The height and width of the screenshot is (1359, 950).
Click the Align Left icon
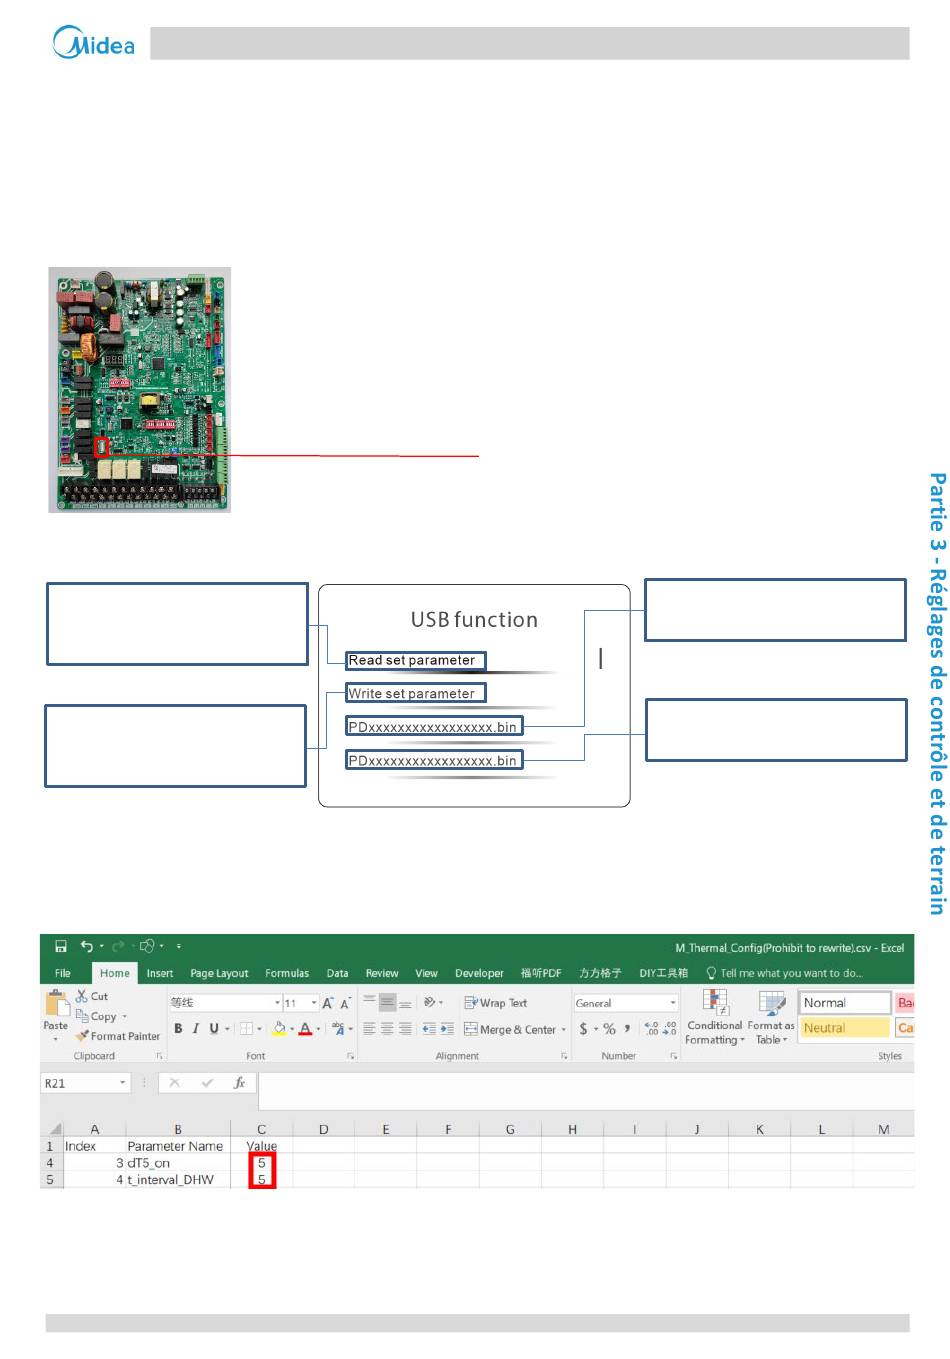click(369, 1028)
